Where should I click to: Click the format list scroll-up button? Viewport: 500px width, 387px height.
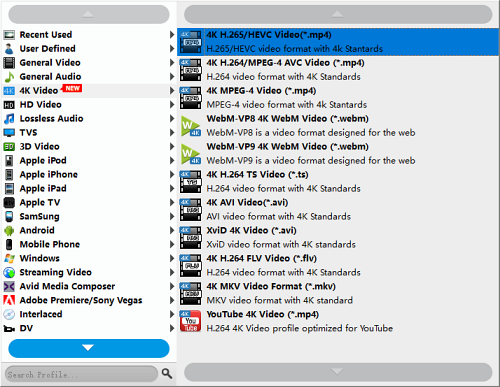[338, 14]
